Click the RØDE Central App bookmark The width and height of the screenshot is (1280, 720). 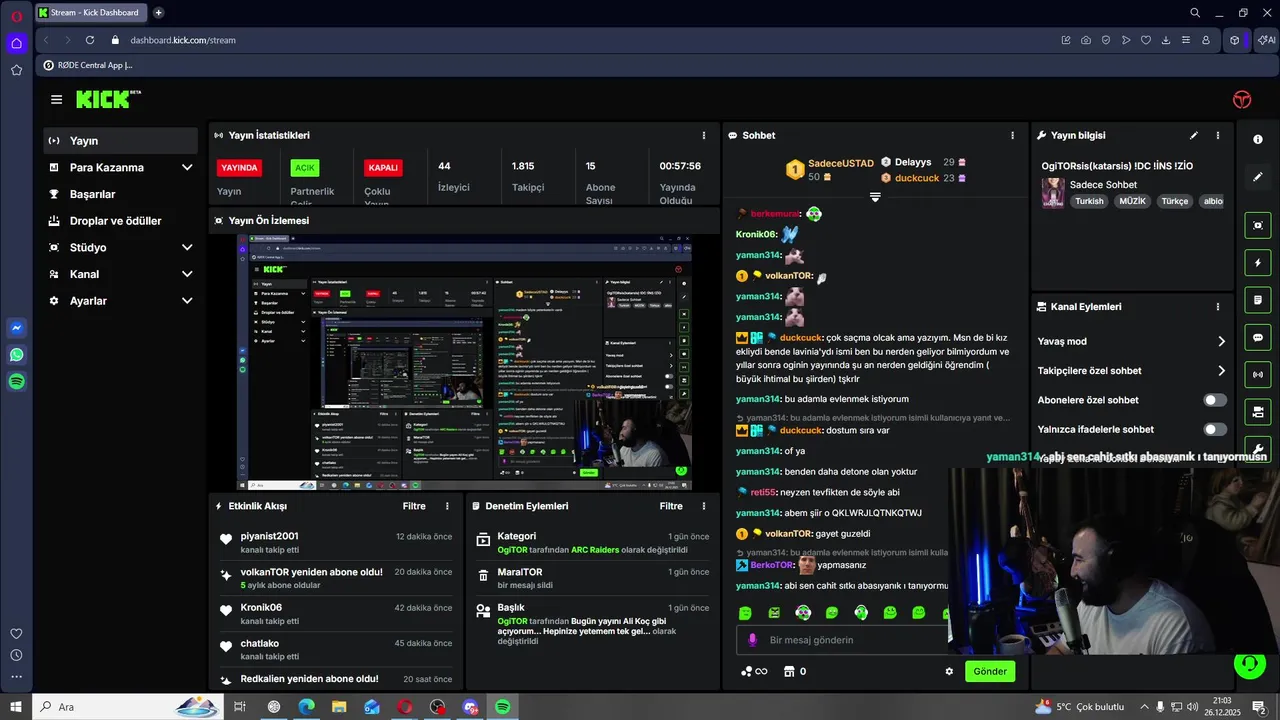(x=87, y=65)
